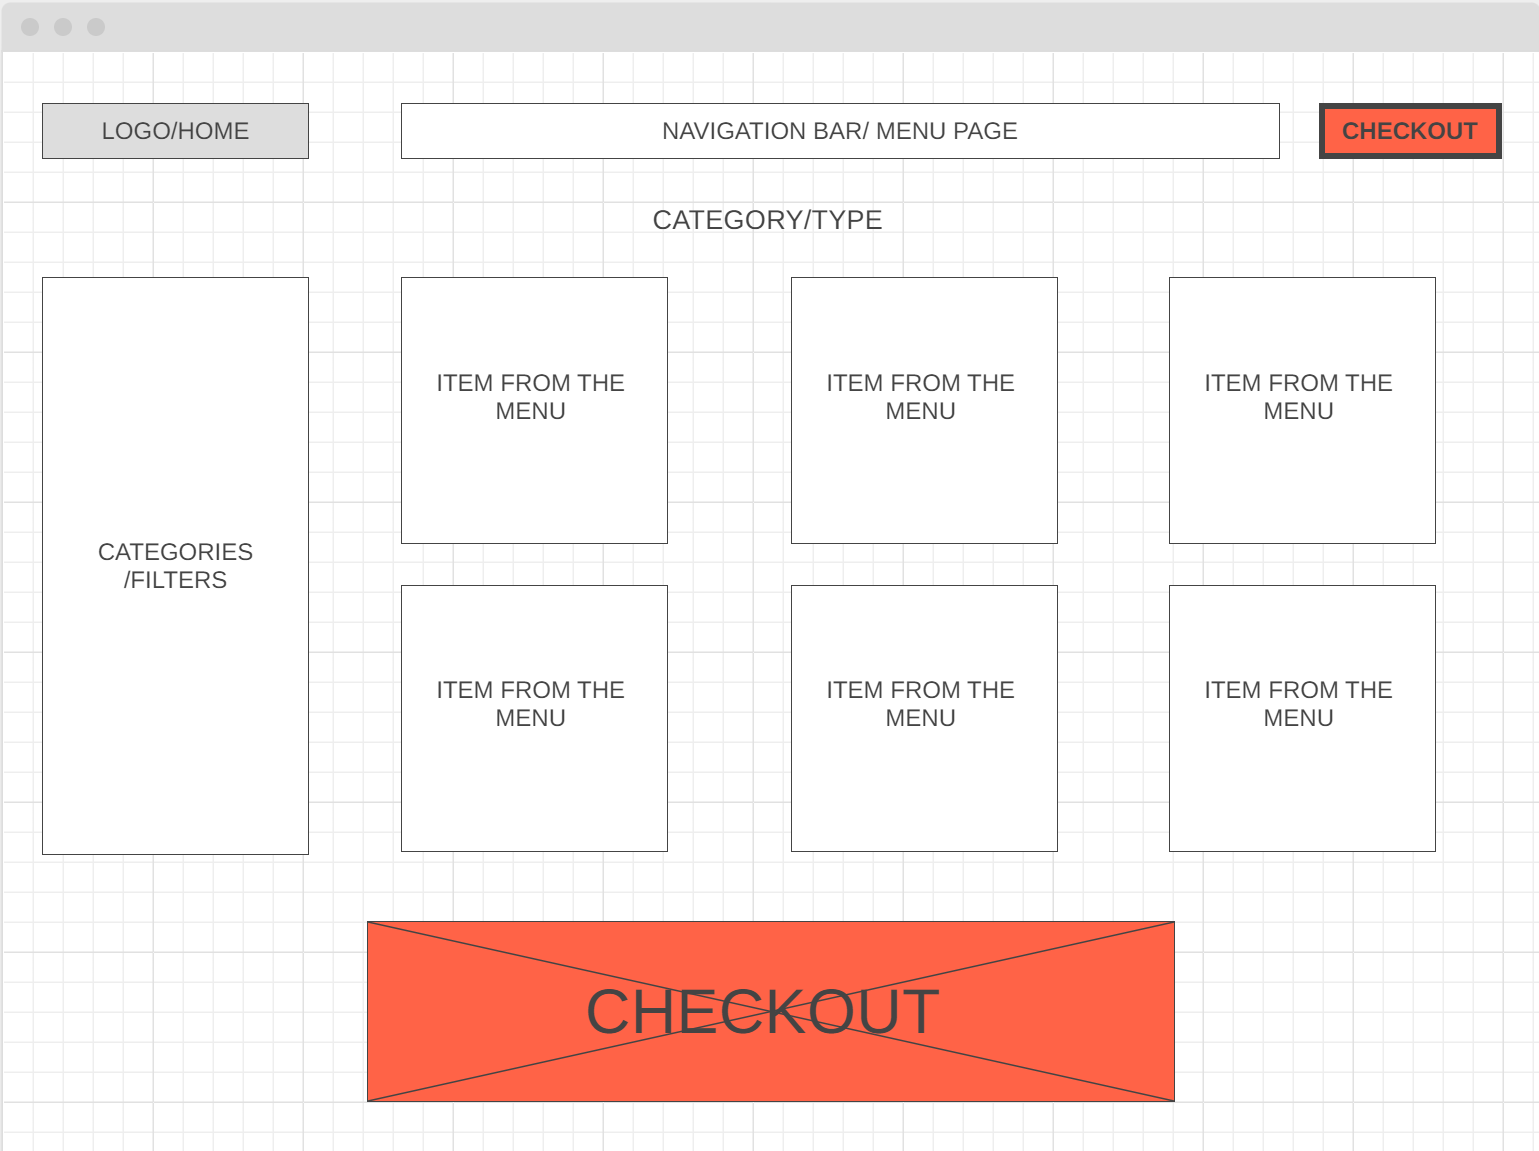This screenshot has height=1151, width=1539.
Task: Click the second gray window dot
Action: click(63, 27)
